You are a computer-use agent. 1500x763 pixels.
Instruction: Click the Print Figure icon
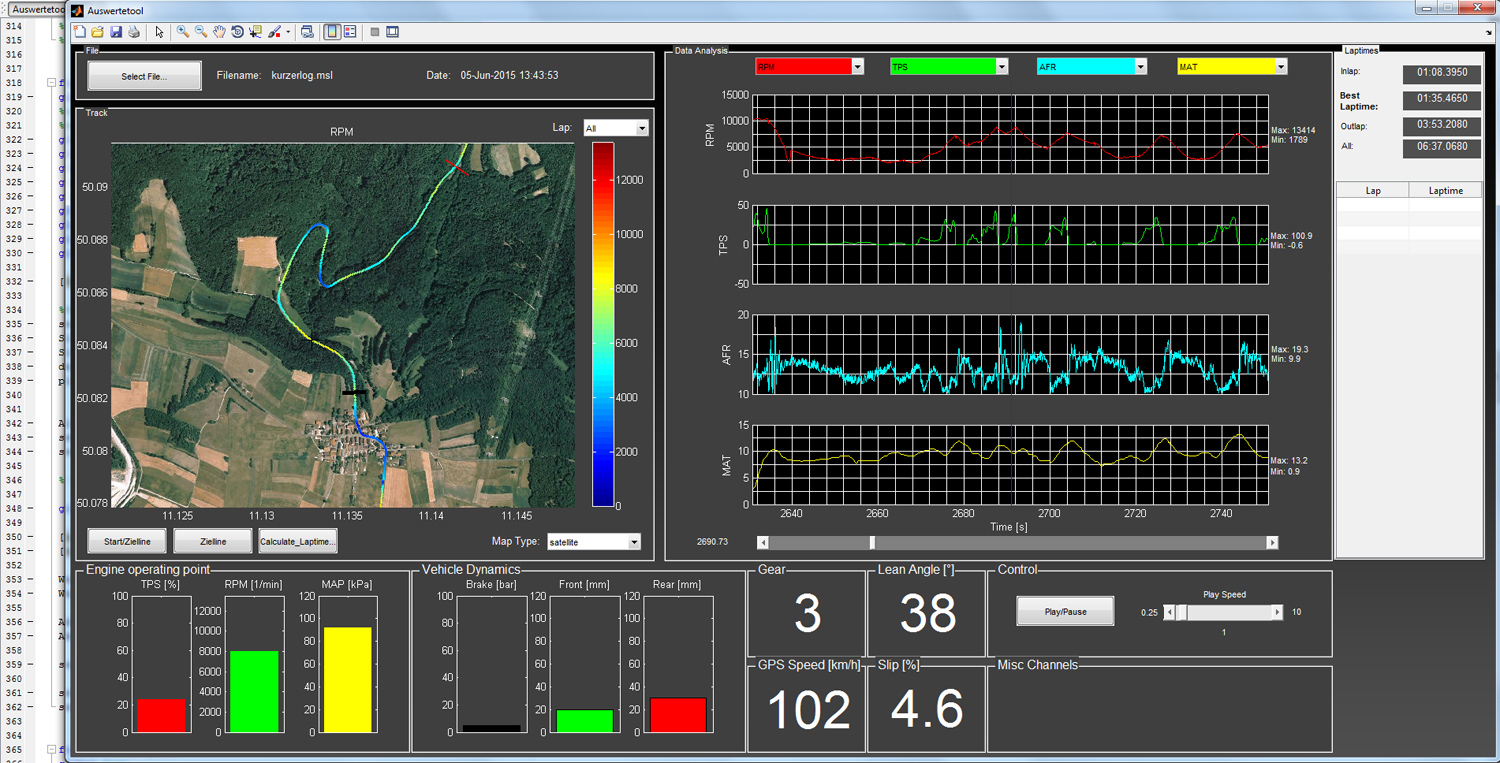click(133, 32)
